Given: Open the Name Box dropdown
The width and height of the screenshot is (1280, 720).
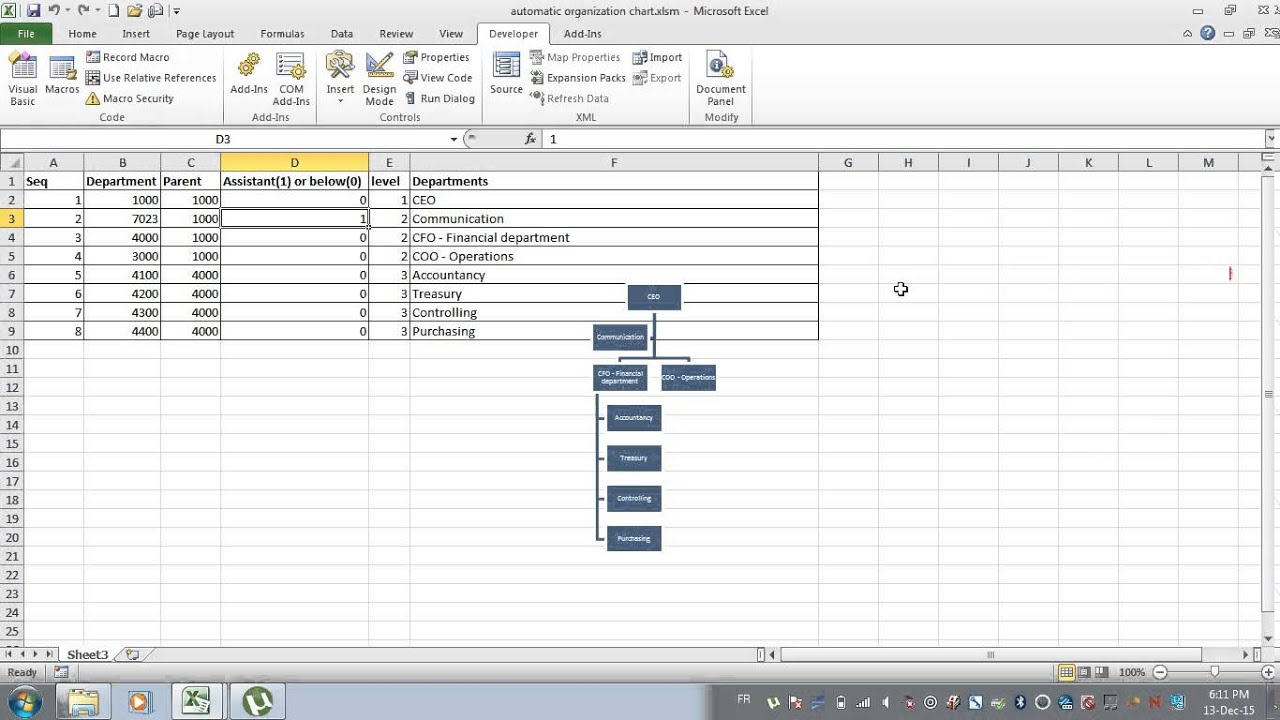Looking at the screenshot, I should tap(453, 139).
